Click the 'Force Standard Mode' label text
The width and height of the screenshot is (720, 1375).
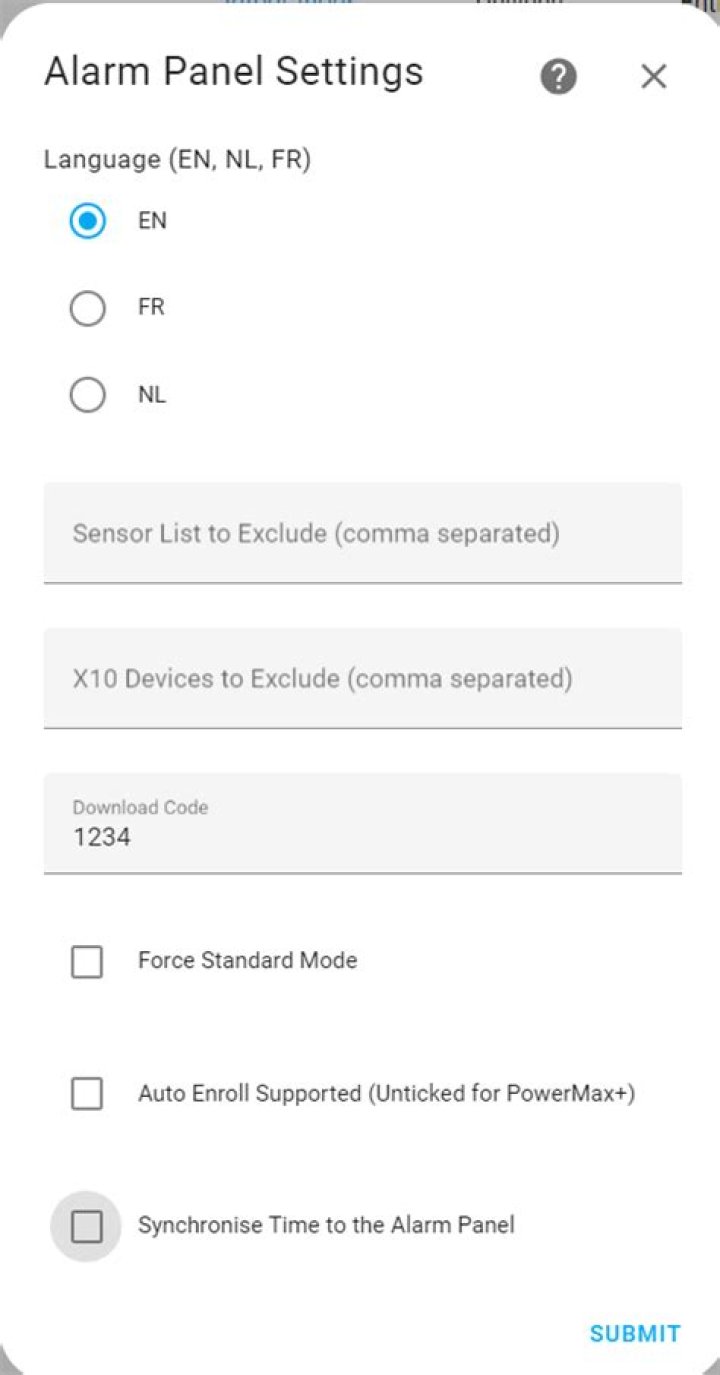pos(247,961)
